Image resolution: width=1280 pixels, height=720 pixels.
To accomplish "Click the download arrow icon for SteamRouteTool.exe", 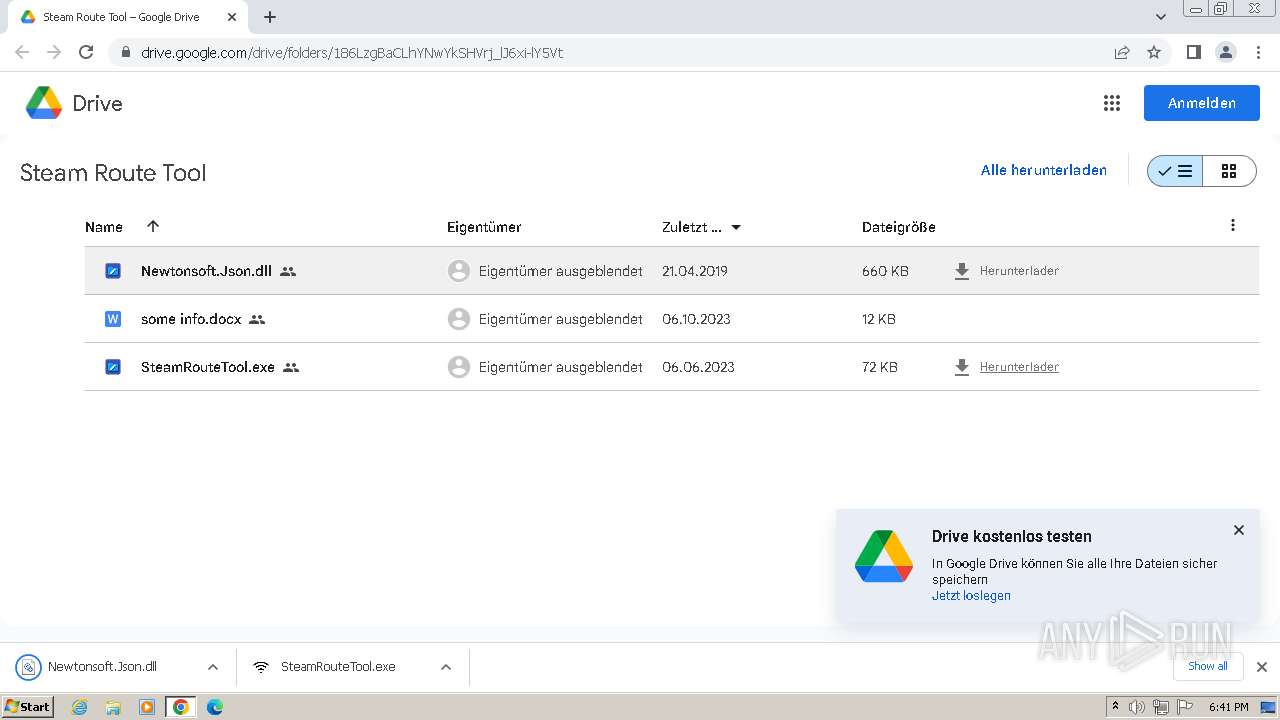I will [x=962, y=367].
